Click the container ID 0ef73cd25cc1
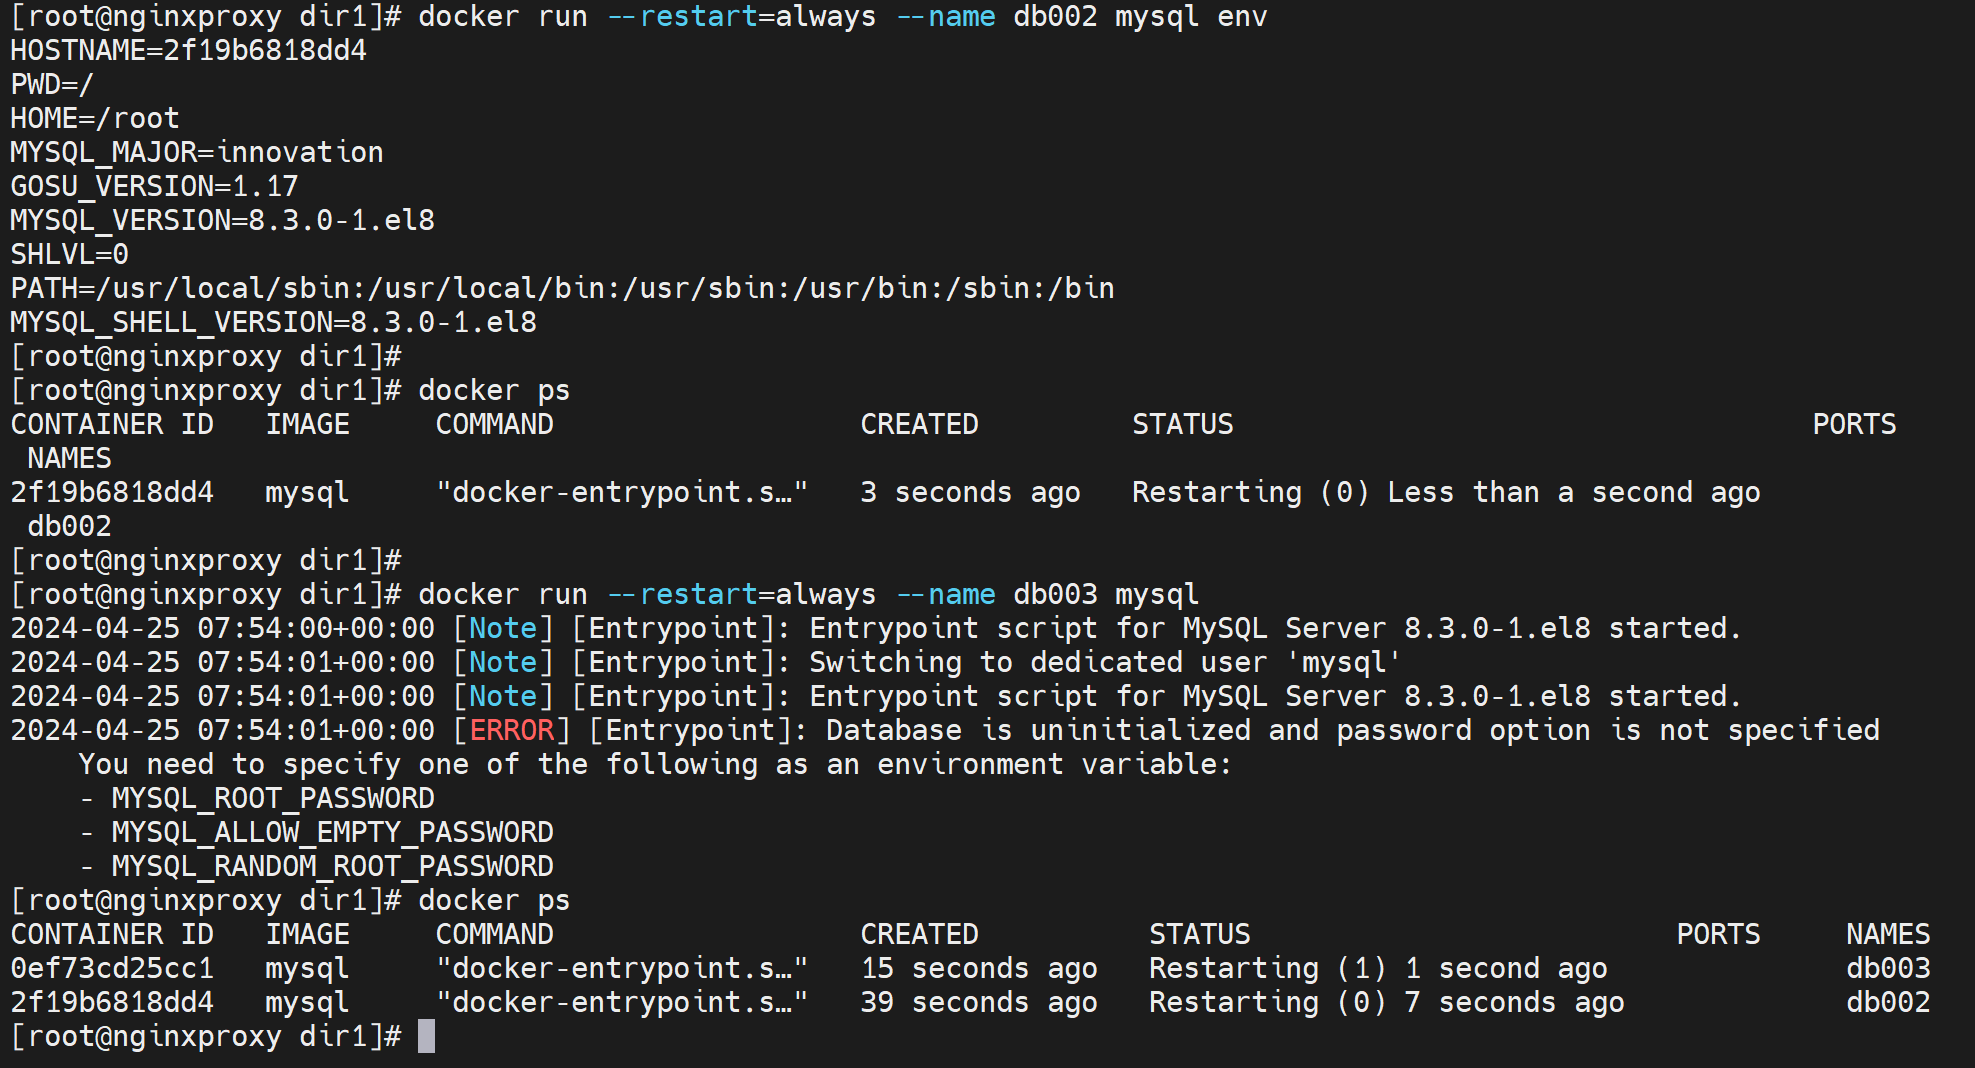The height and width of the screenshot is (1068, 1975). point(112,968)
